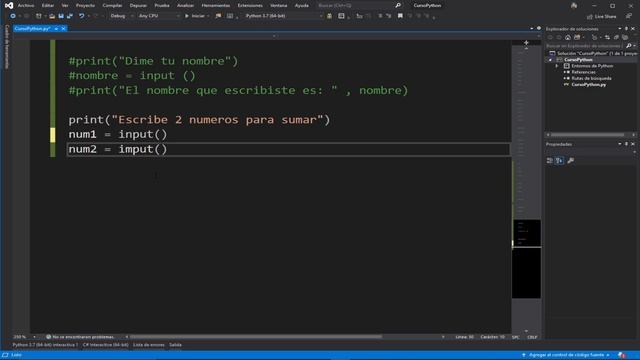Toggle auto-hide pin on Solution Explorer
Screen dimensions: 640x360
[x=626, y=29]
